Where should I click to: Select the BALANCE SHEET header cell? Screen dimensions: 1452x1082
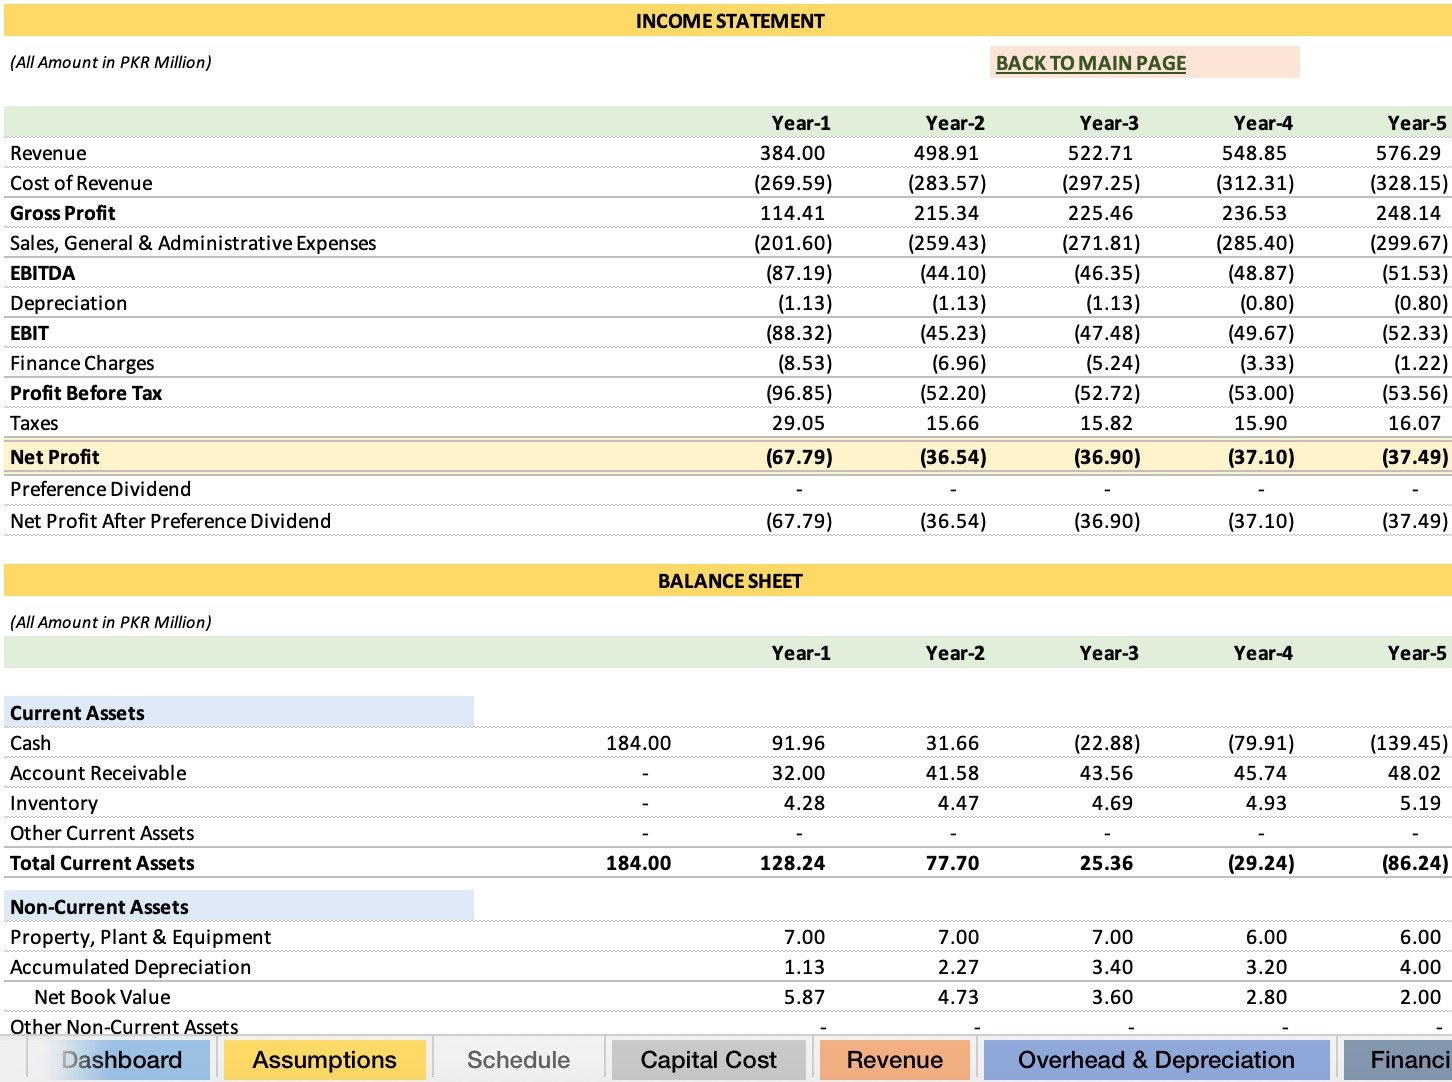click(x=729, y=581)
